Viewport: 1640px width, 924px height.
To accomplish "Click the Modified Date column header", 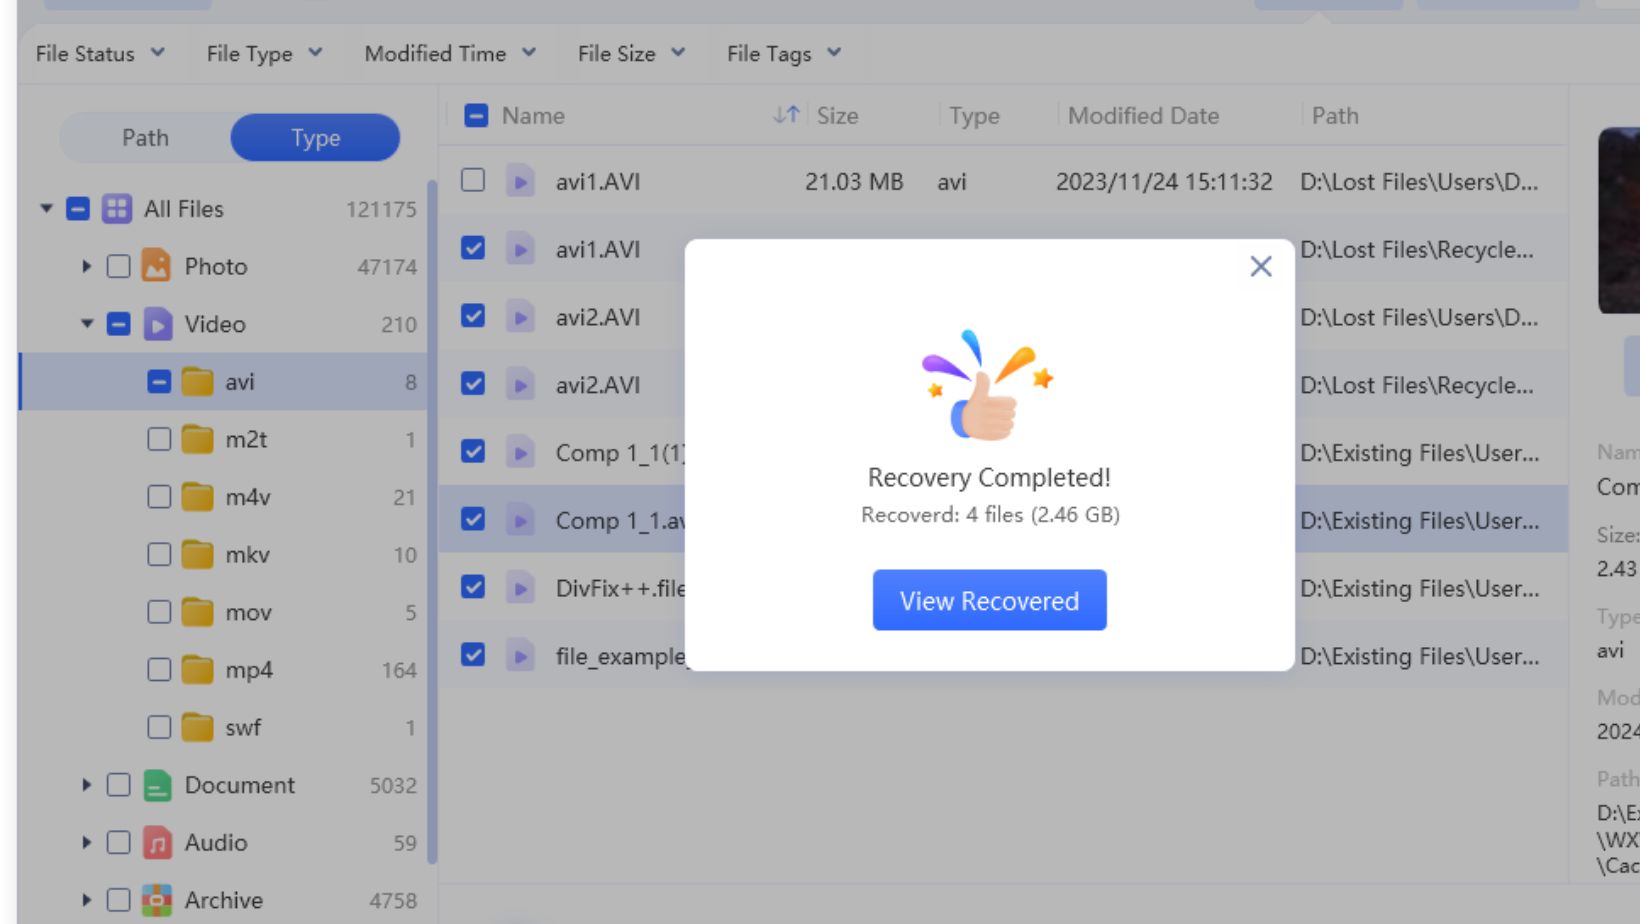I will tap(1143, 116).
